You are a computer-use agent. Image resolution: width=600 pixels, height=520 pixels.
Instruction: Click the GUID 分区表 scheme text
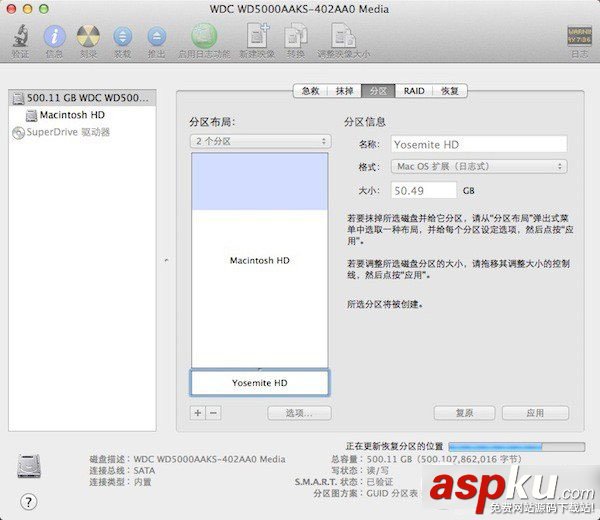392,493
